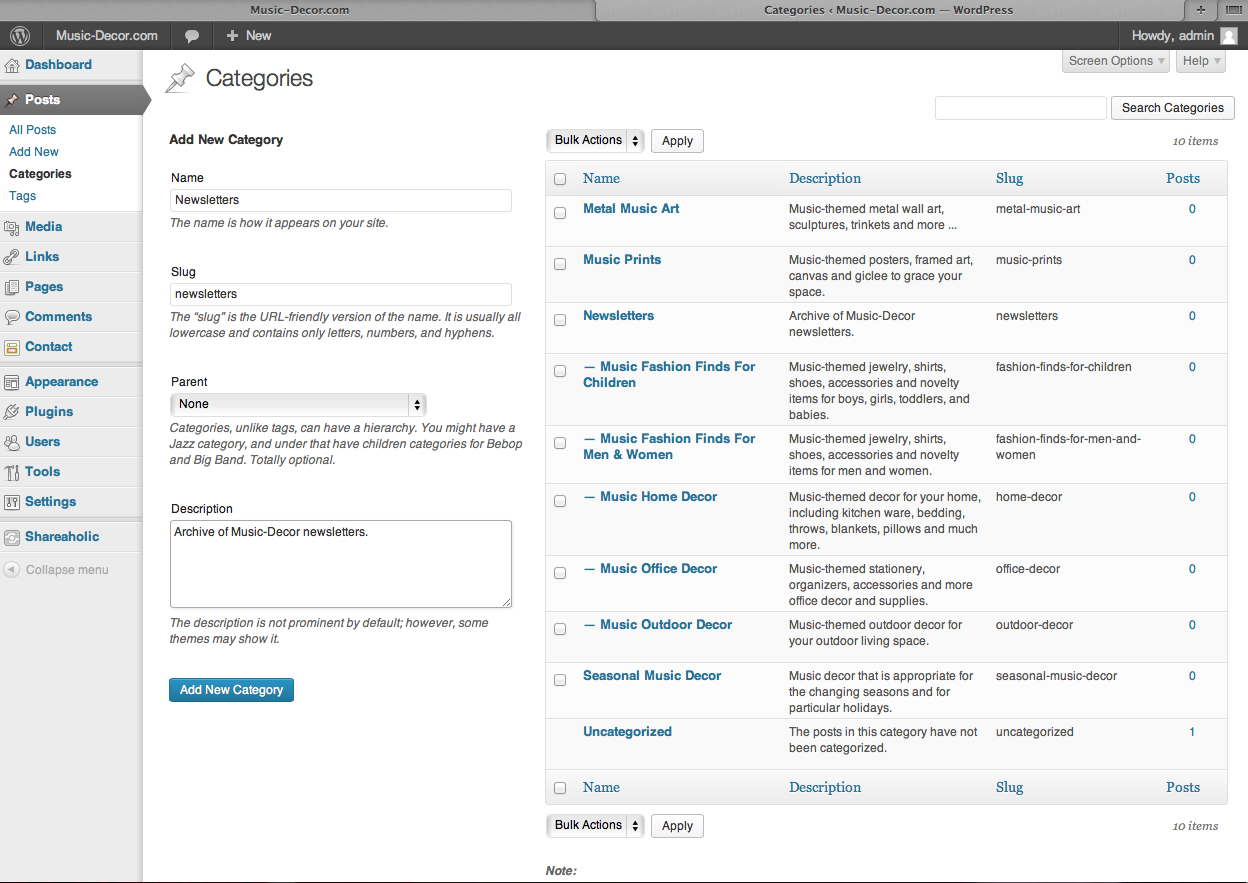Toggle the select-all checkbox in table footer
Image resolution: width=1248 pixels, height=883 pixels.
click(x=560, y=788)
